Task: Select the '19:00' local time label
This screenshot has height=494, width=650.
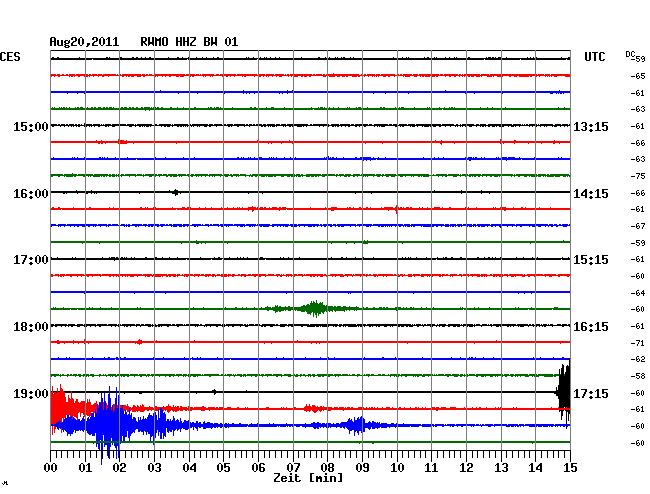Action: tap(31, 393)
